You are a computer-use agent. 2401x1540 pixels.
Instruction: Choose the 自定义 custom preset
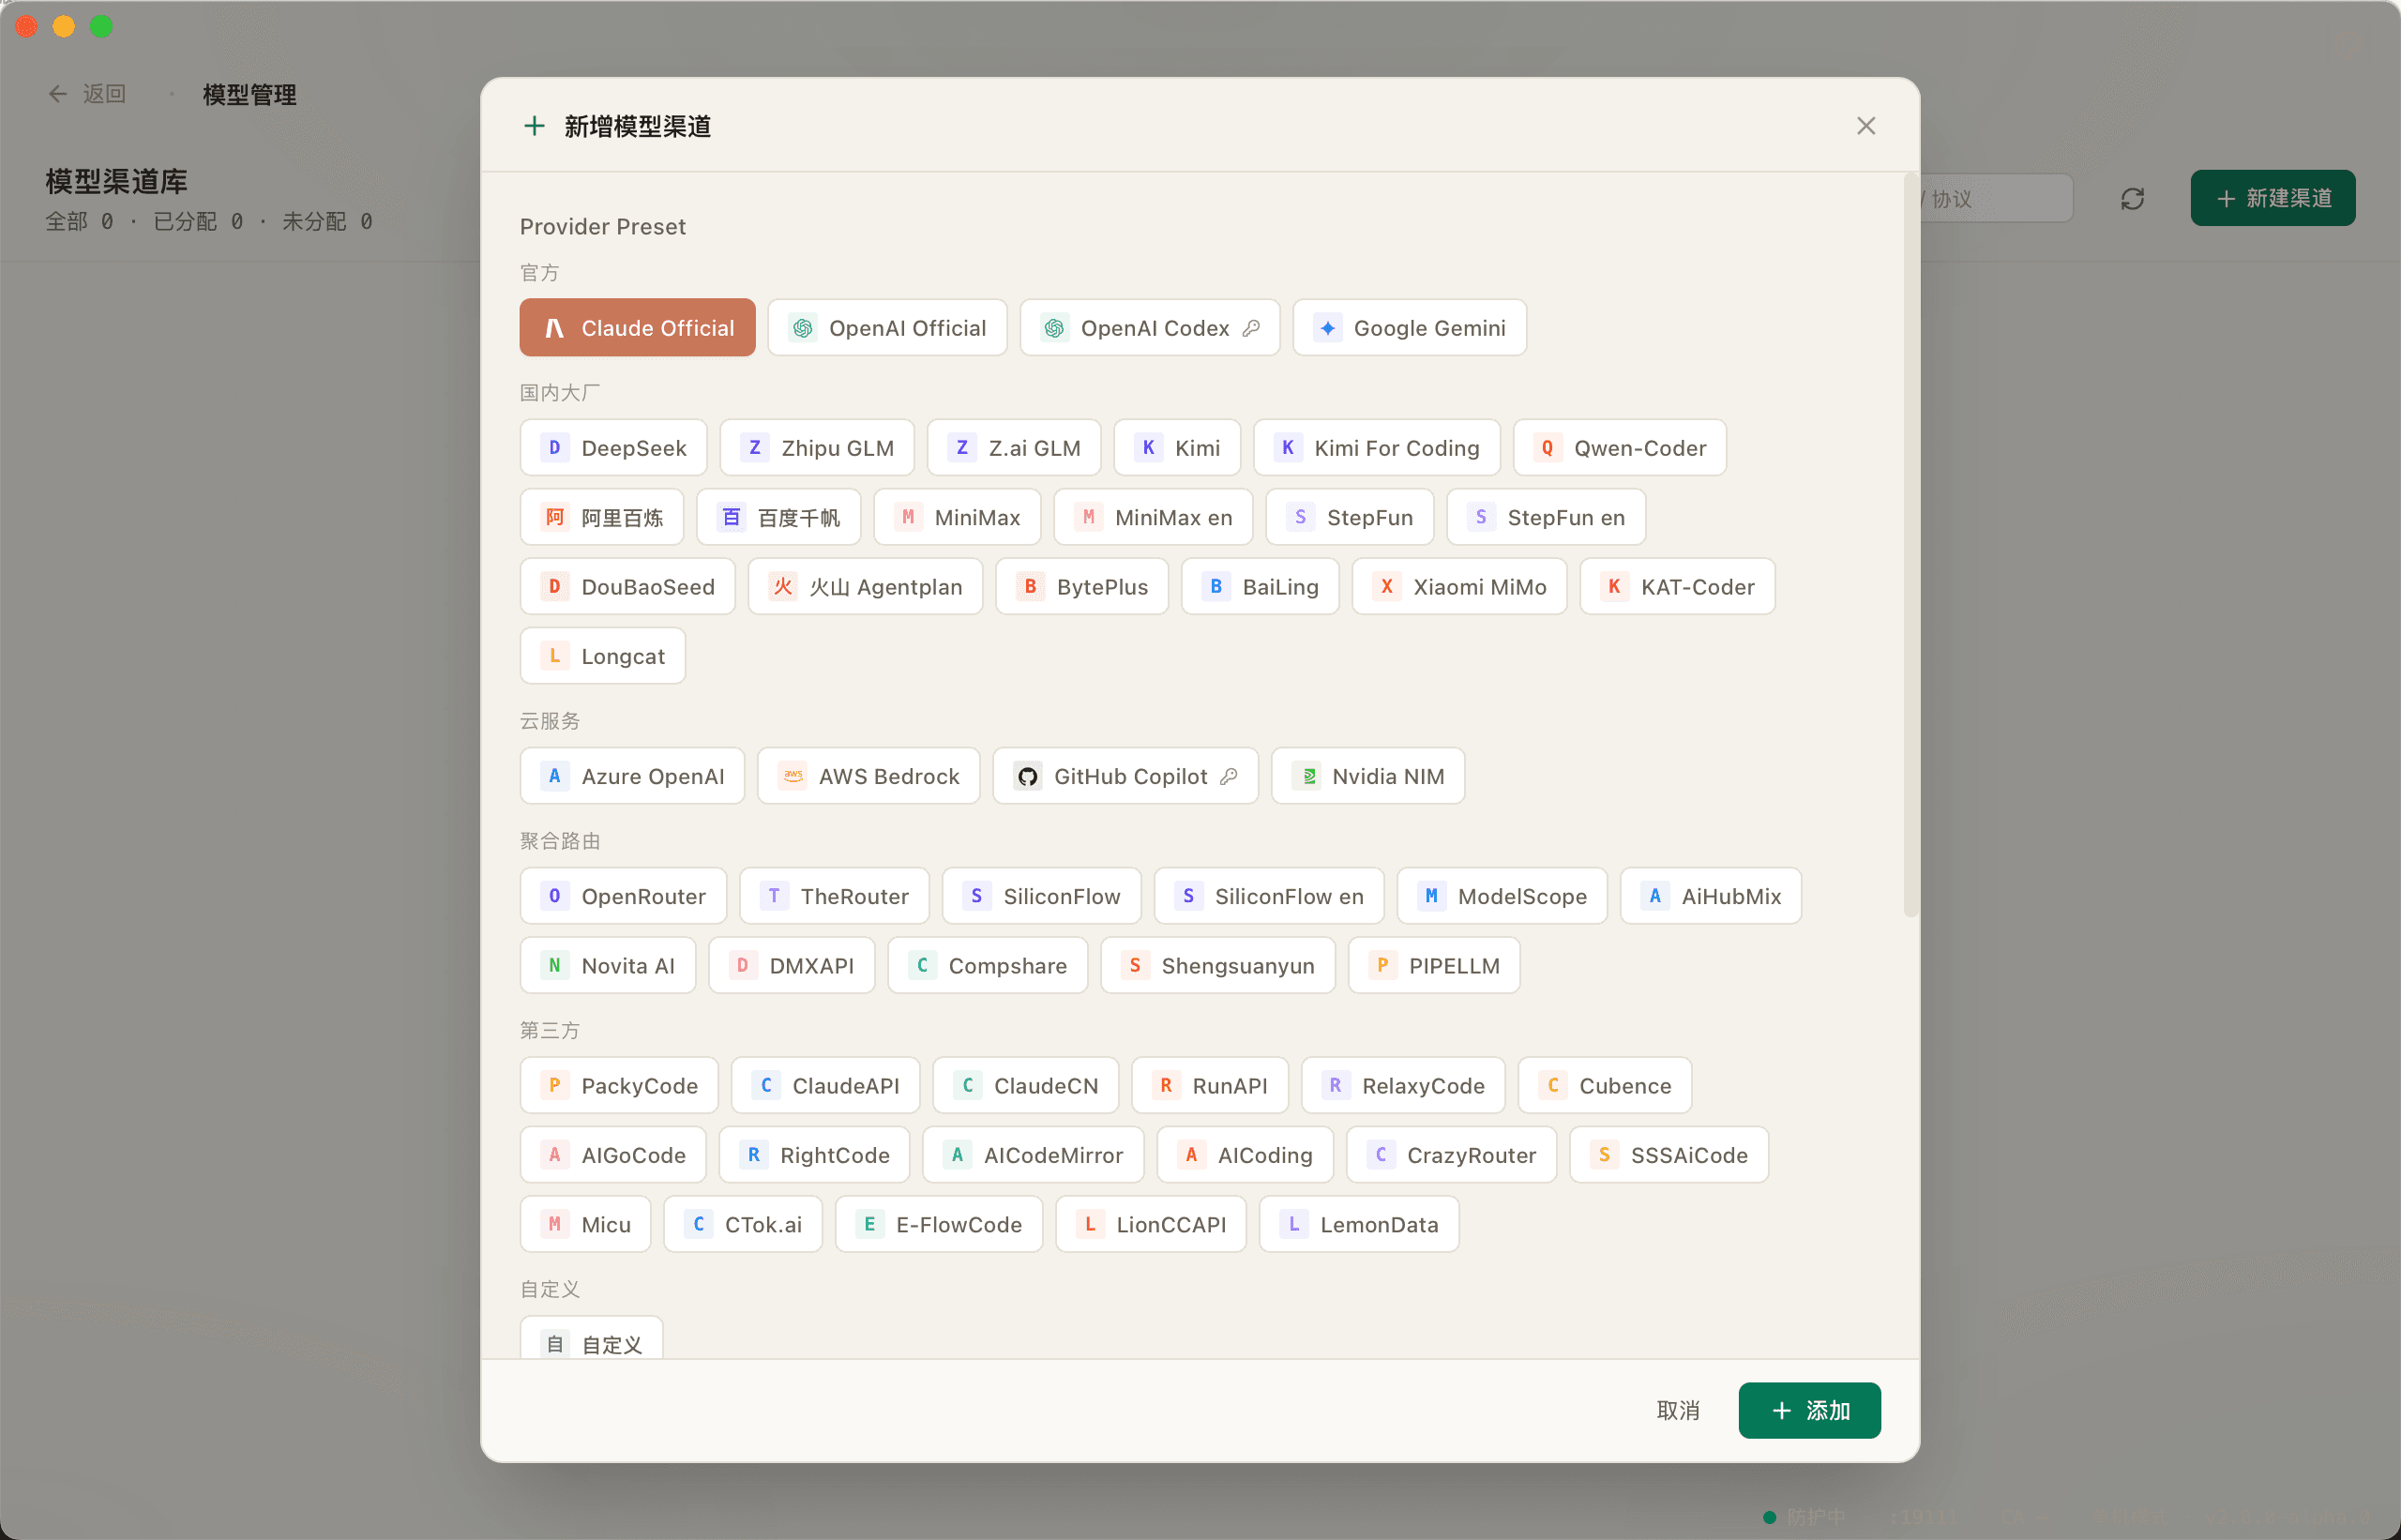tap(591, 1339)
